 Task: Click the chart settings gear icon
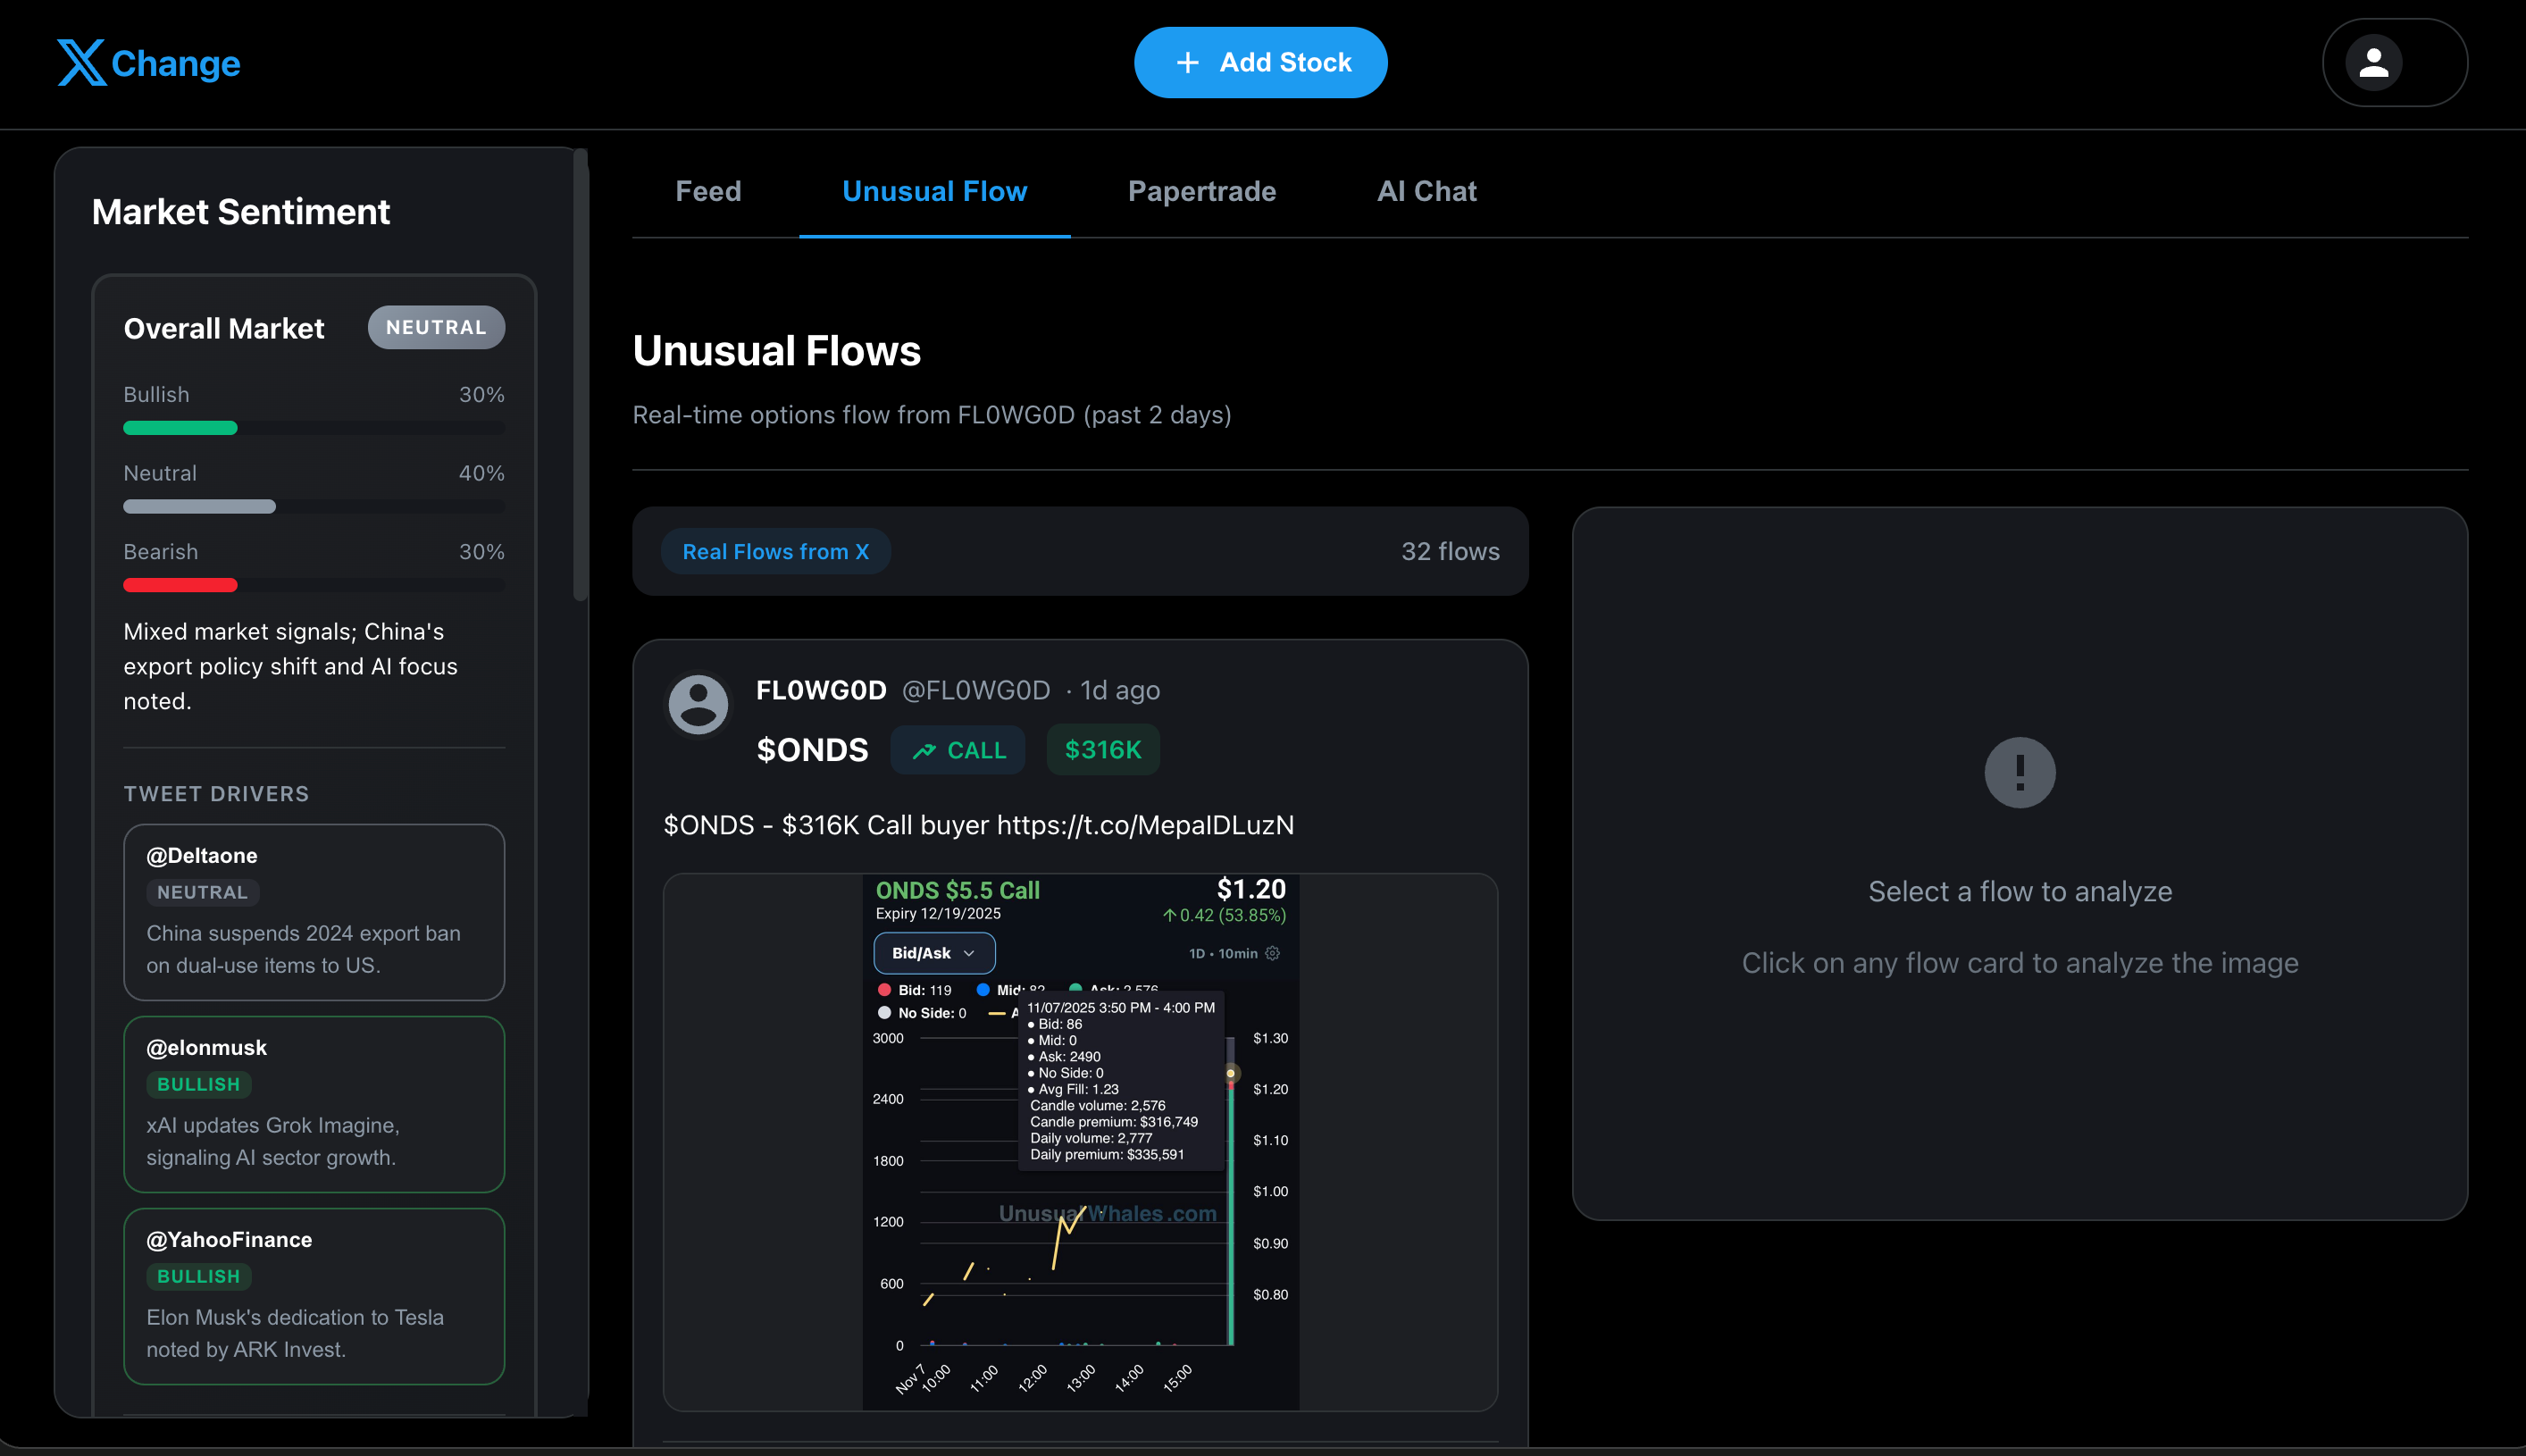click(x=1272, y=953)
